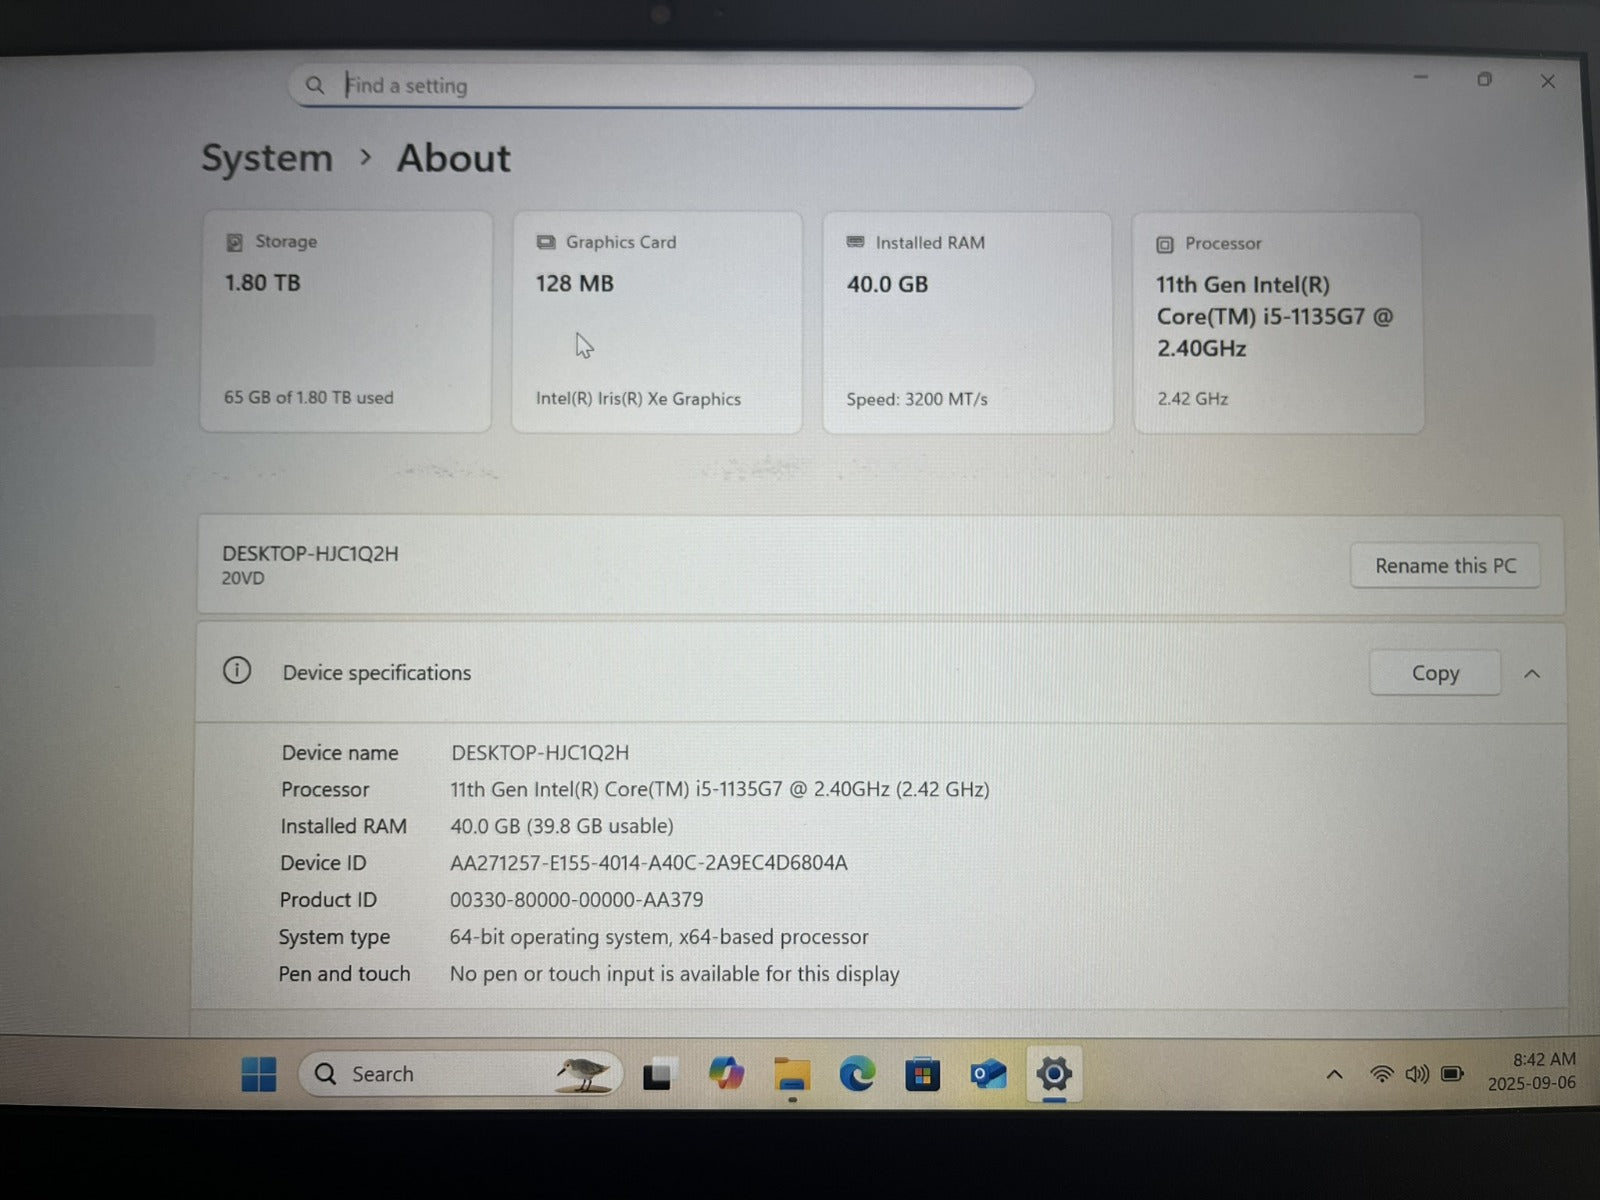Image resolution: width=1600 pixels, height=1200 pixels.
Task: Copy device specifications
Action: click(x=1435, y=673)
